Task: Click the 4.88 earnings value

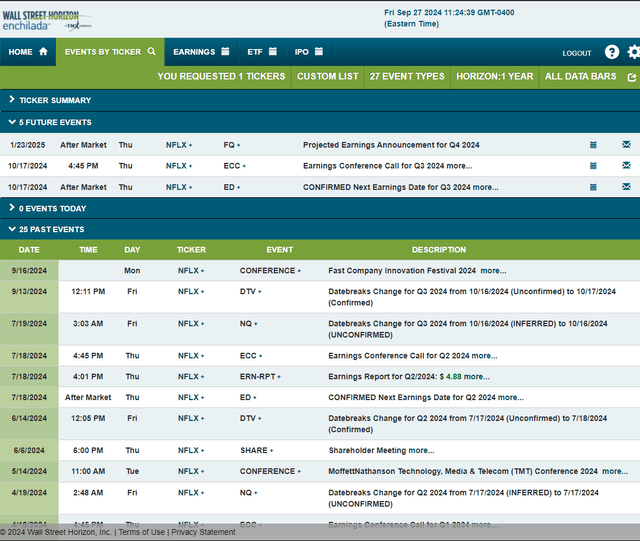Action: coord(453,376)
